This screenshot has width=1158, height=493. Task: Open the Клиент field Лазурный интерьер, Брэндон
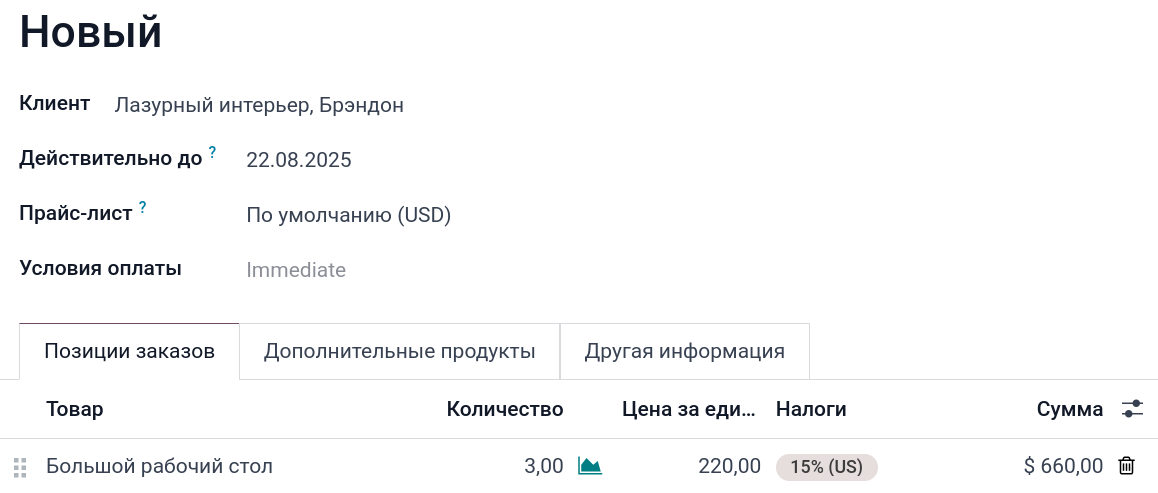259,105
